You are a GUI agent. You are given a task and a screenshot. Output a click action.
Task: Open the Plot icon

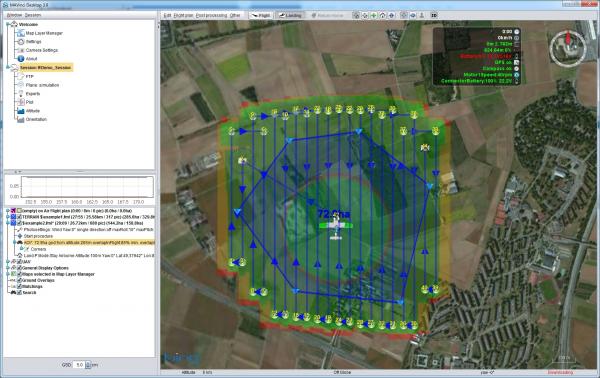pos(21,102)
